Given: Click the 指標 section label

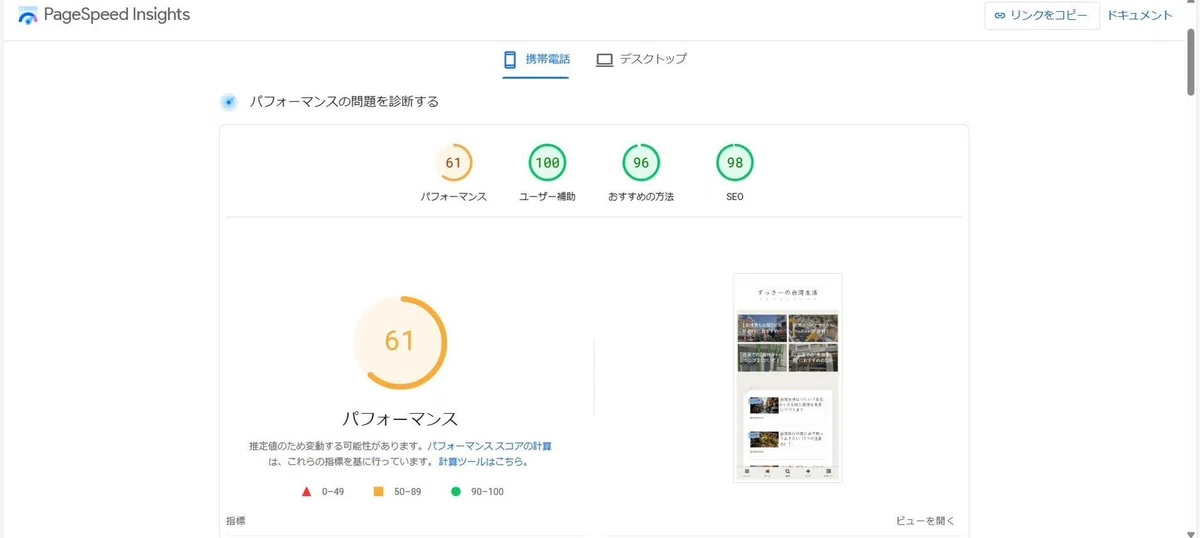Looking at the screenshot, I should (235, 521).
